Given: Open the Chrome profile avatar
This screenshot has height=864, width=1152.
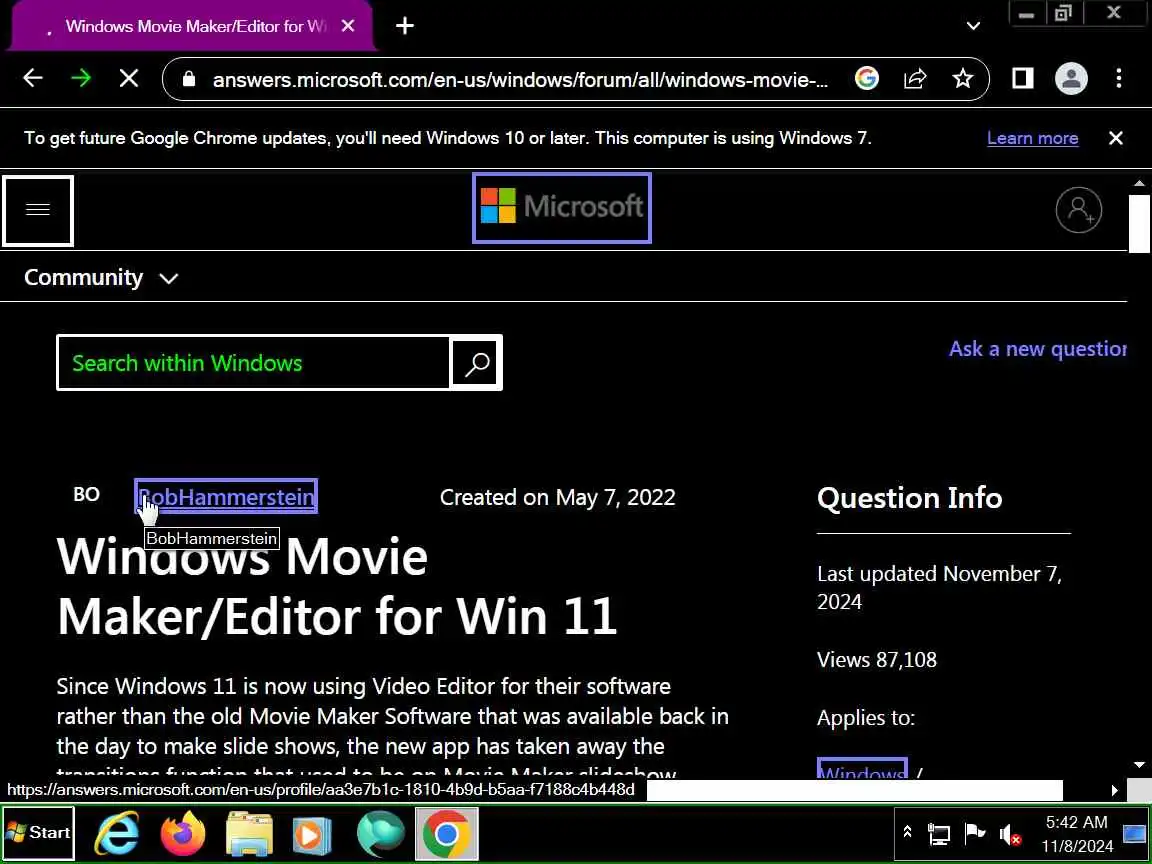Looking at the screenshot, I should (1071, 78).
